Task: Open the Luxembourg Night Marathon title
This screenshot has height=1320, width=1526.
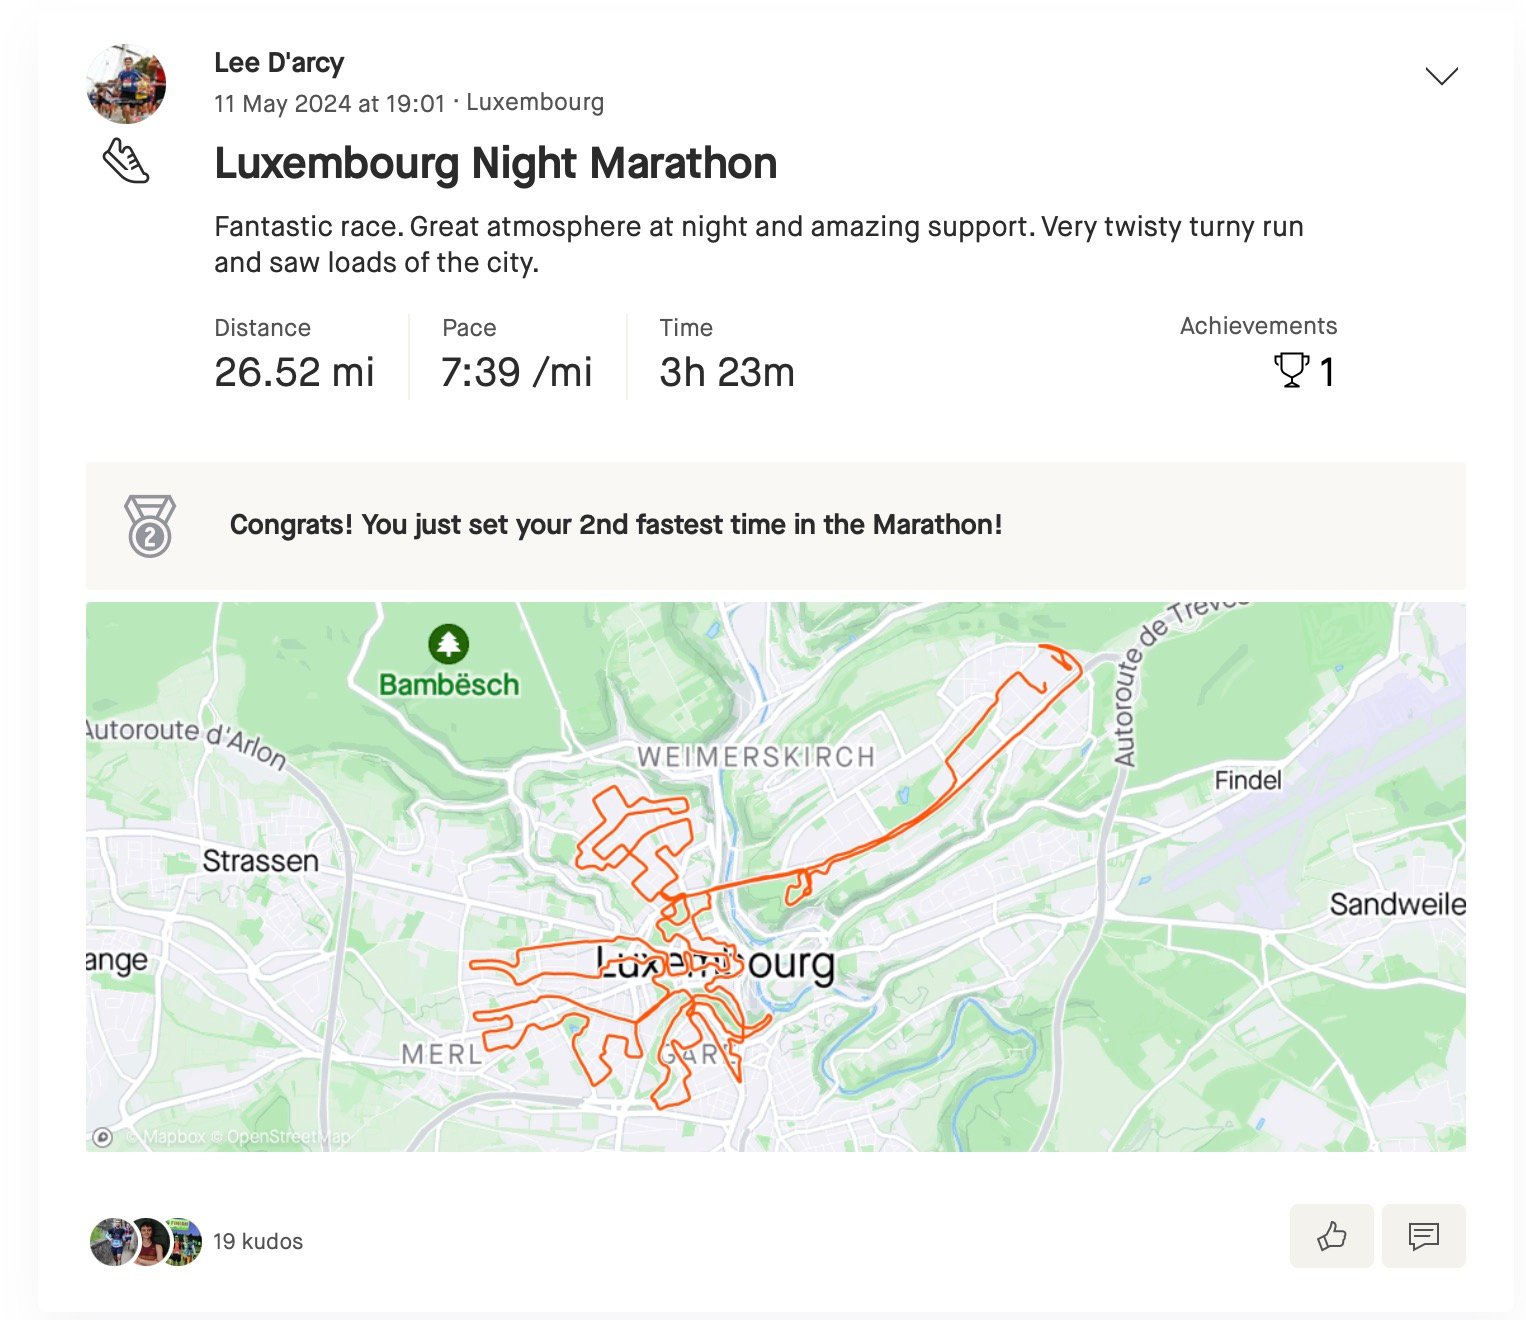Action: [x=495, y=163]
